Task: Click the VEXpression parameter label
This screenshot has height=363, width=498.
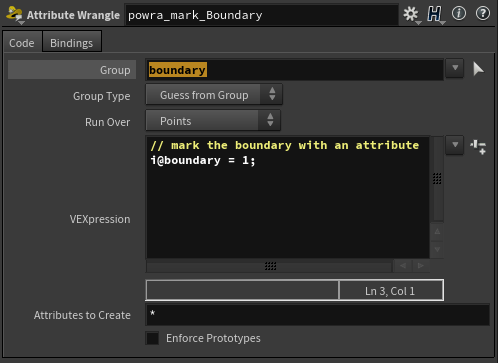Action: point(100,219)
